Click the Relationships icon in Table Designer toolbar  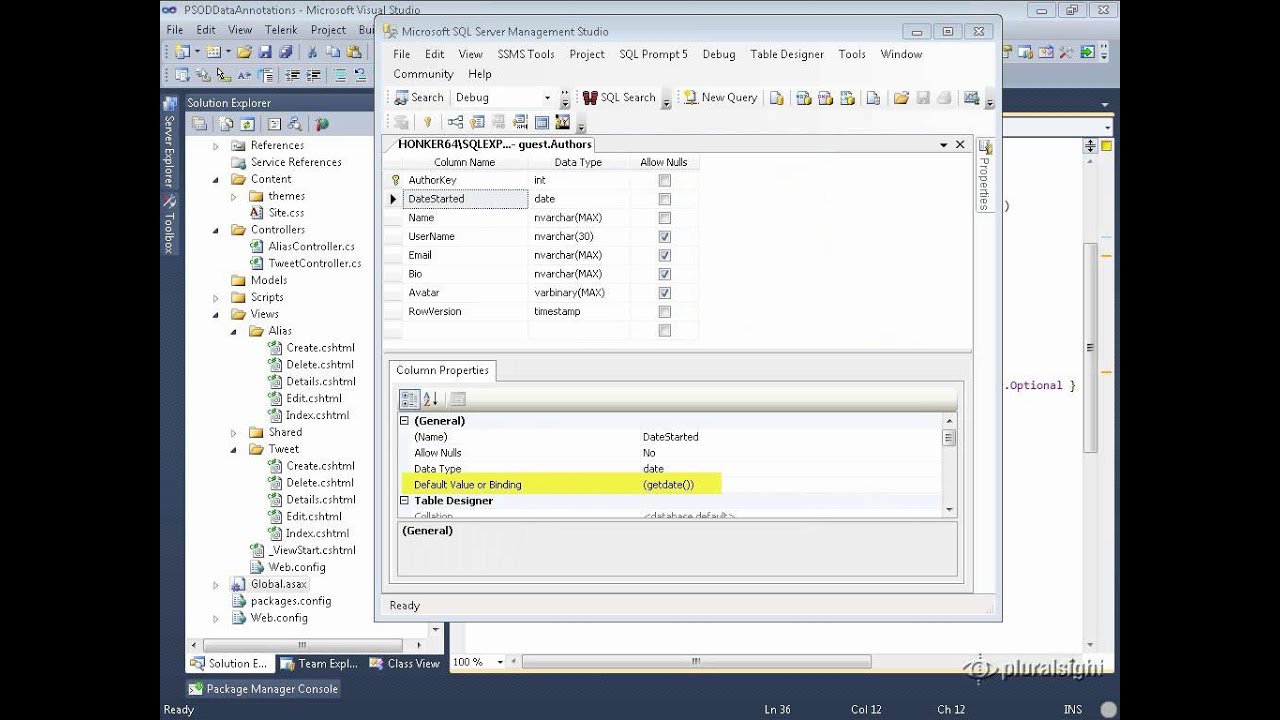[455, 123]
